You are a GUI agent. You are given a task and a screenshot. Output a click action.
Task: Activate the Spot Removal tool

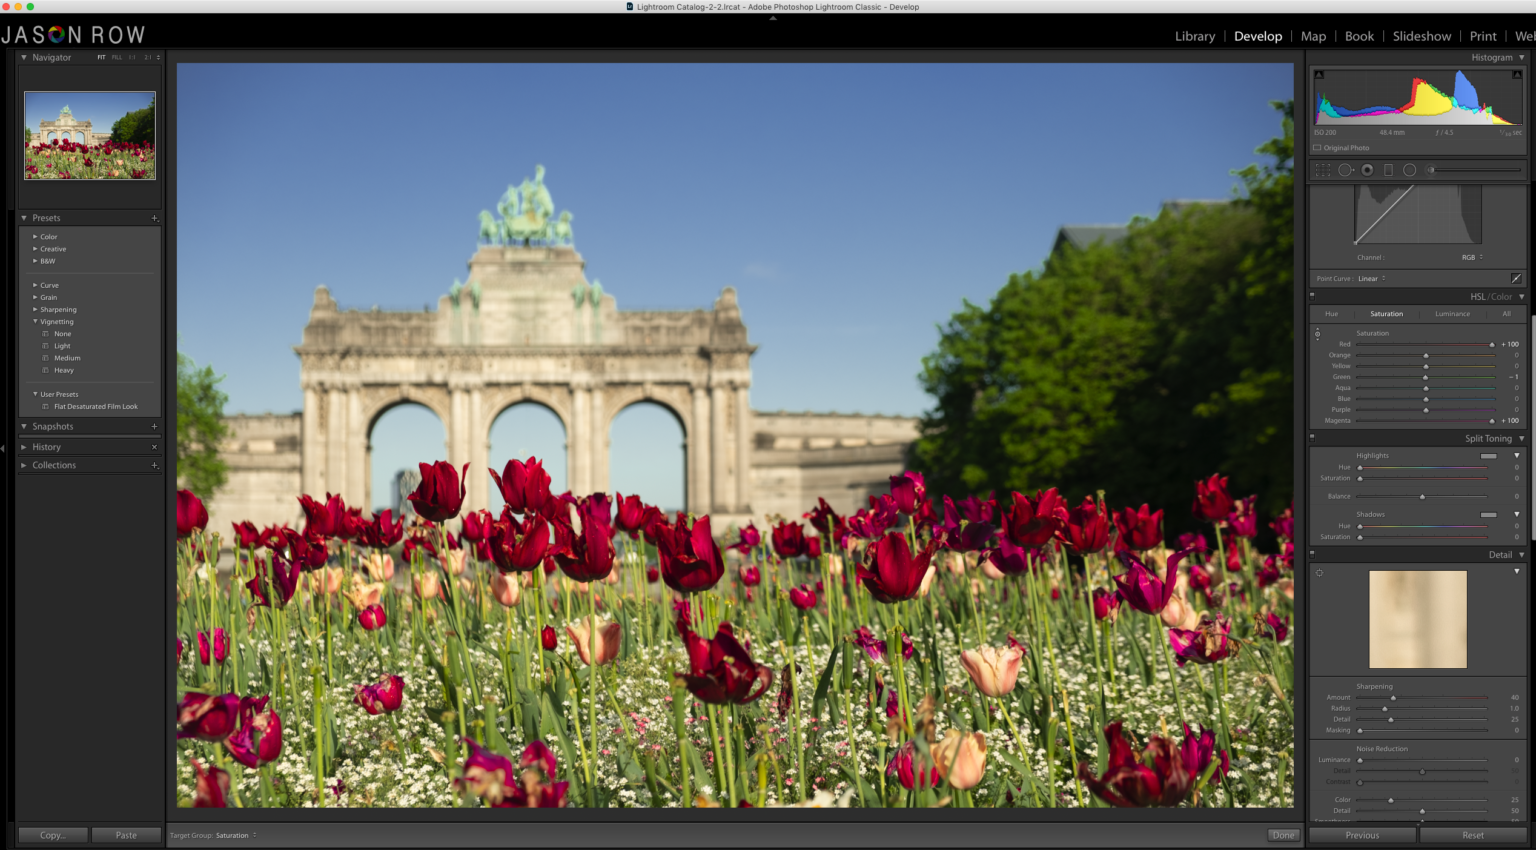coord(1345,170)
